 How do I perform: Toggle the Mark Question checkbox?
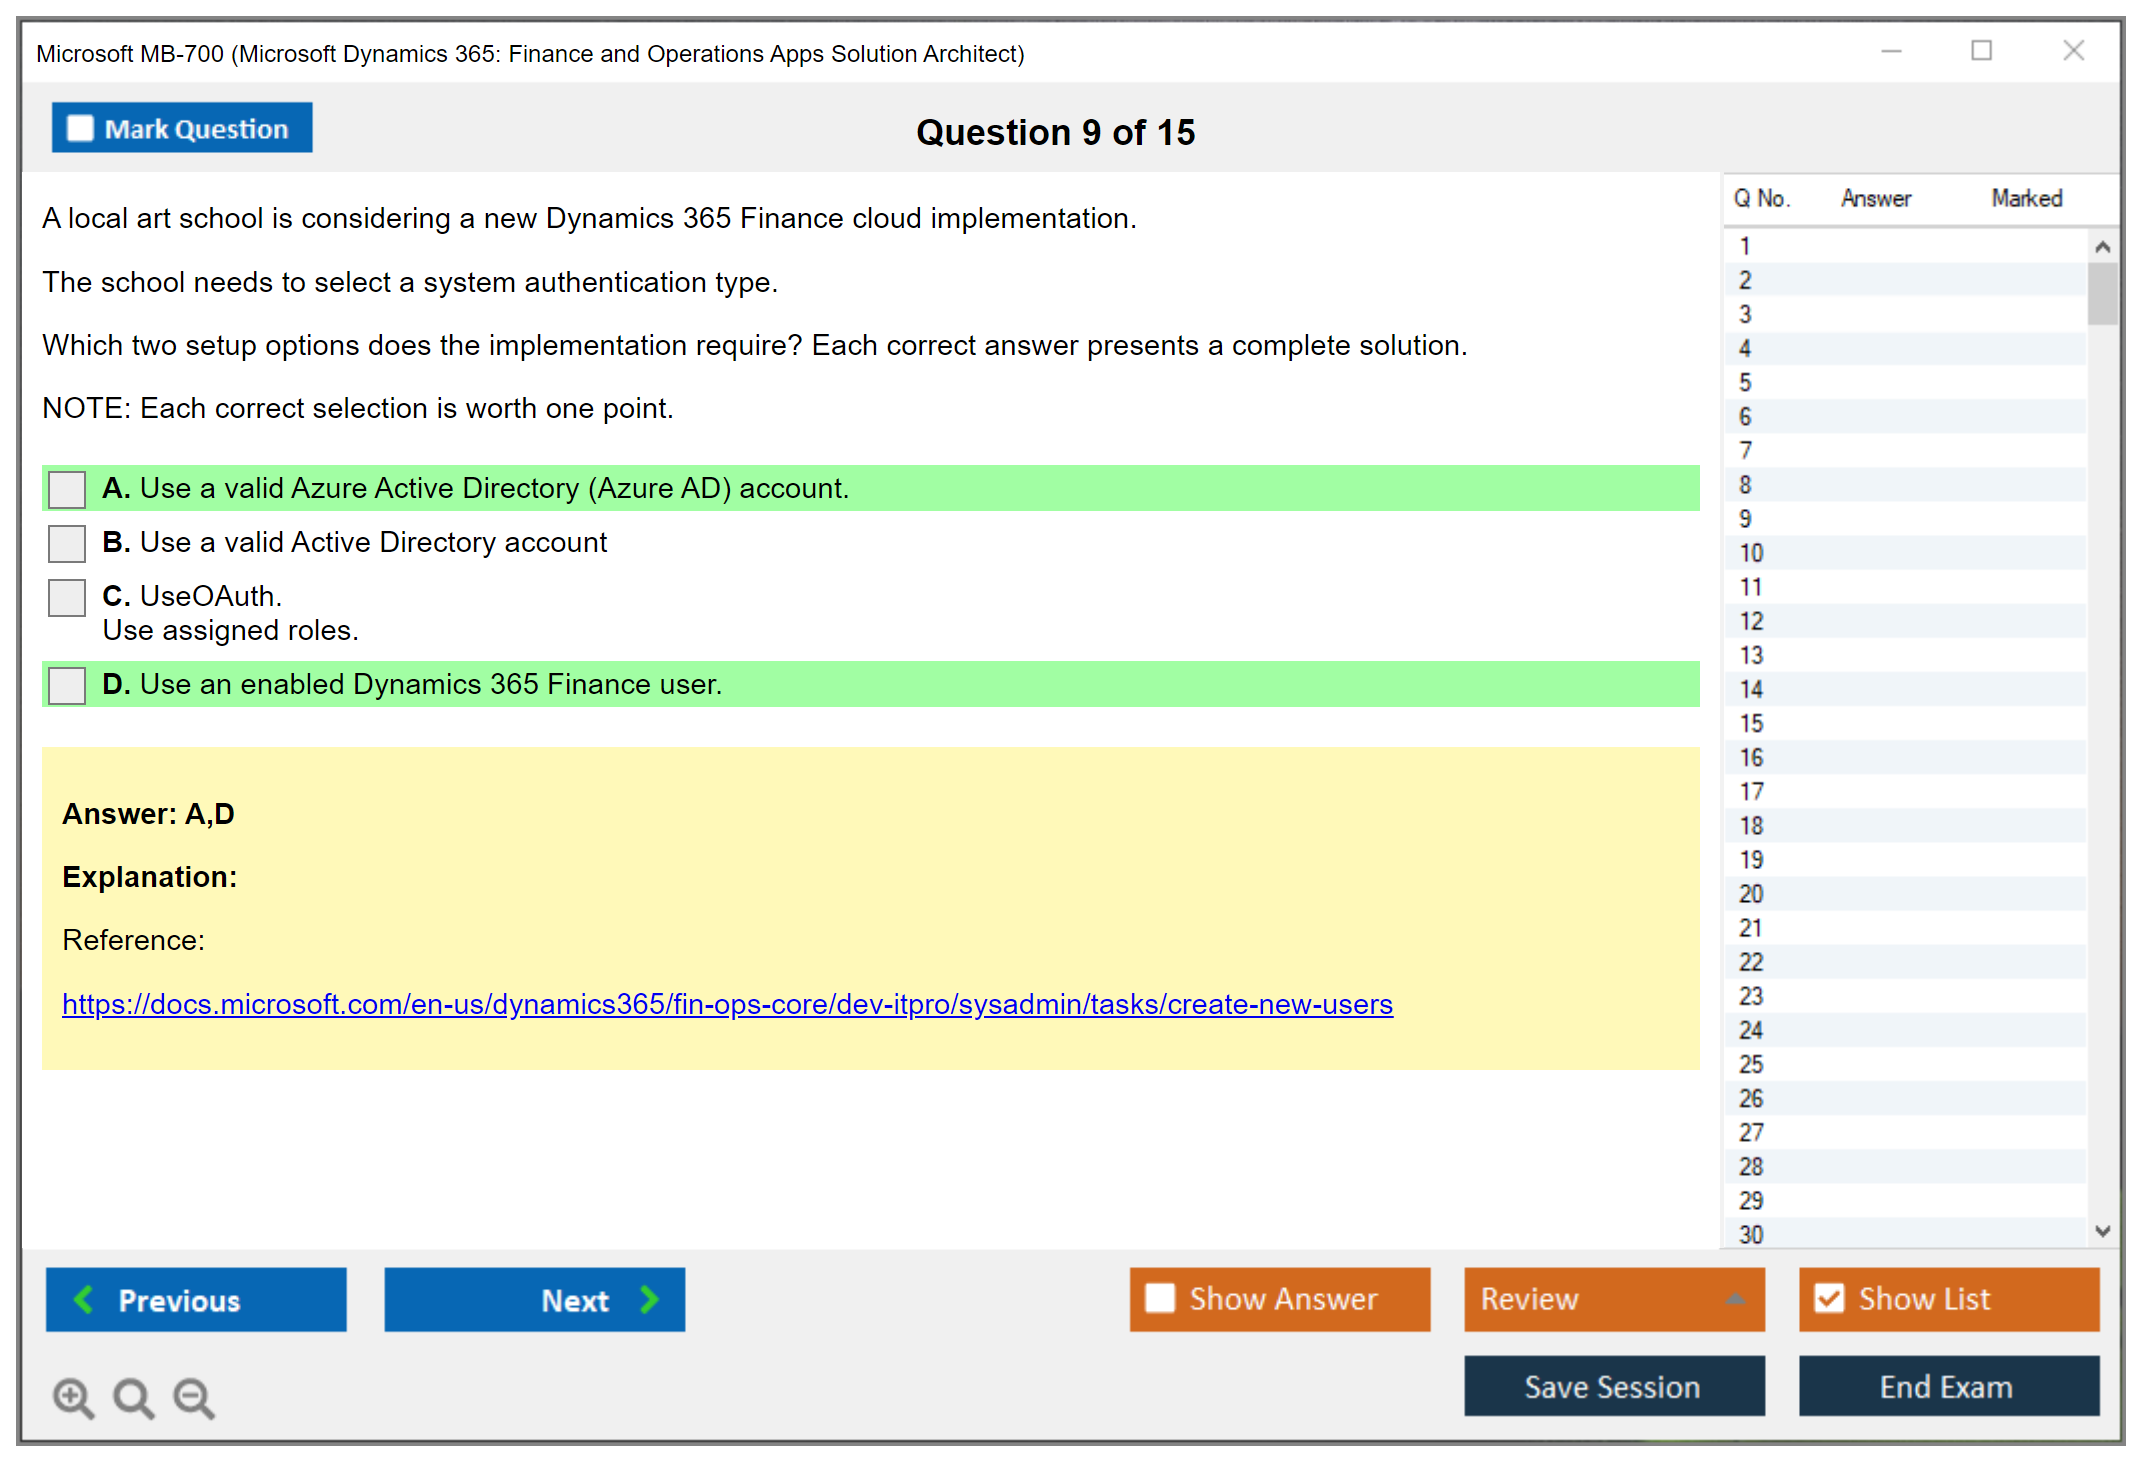coord(80,128)
